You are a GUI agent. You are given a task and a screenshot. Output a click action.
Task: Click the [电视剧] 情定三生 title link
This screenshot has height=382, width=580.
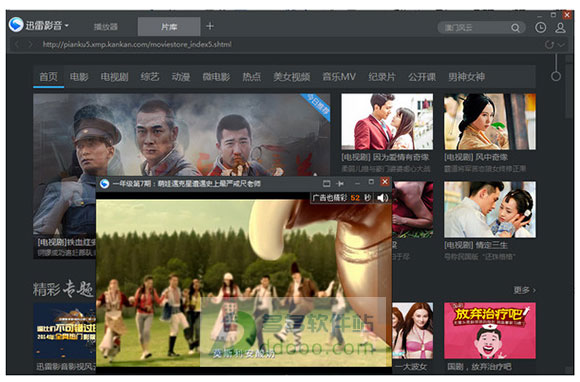pyautogui.click(x=476, y=245)
